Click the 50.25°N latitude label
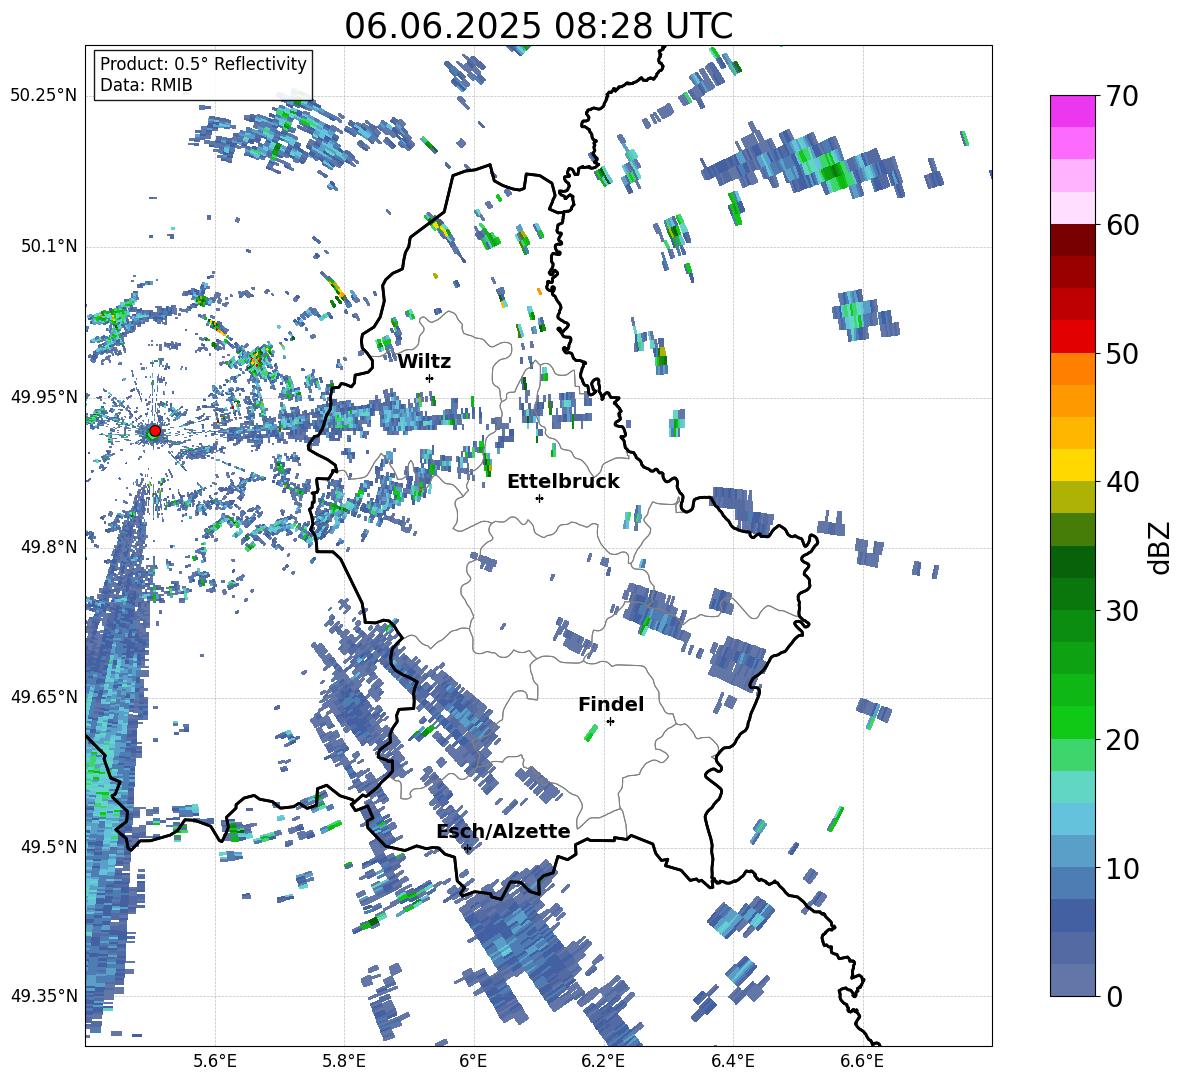1184x1081 pixels. (x=44, y=95)
